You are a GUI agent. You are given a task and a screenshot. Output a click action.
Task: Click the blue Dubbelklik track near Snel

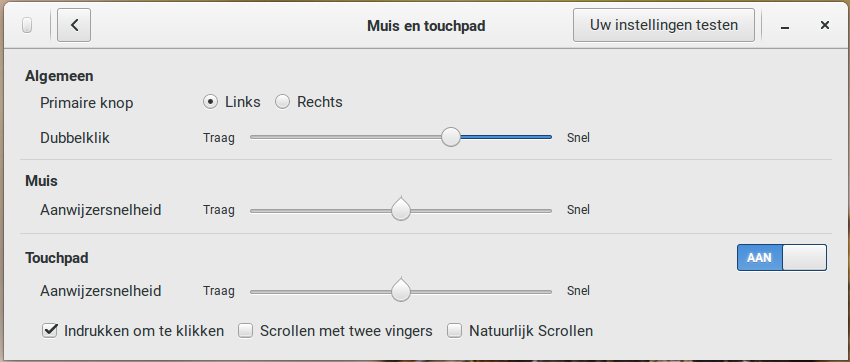[x=537, y=137]
